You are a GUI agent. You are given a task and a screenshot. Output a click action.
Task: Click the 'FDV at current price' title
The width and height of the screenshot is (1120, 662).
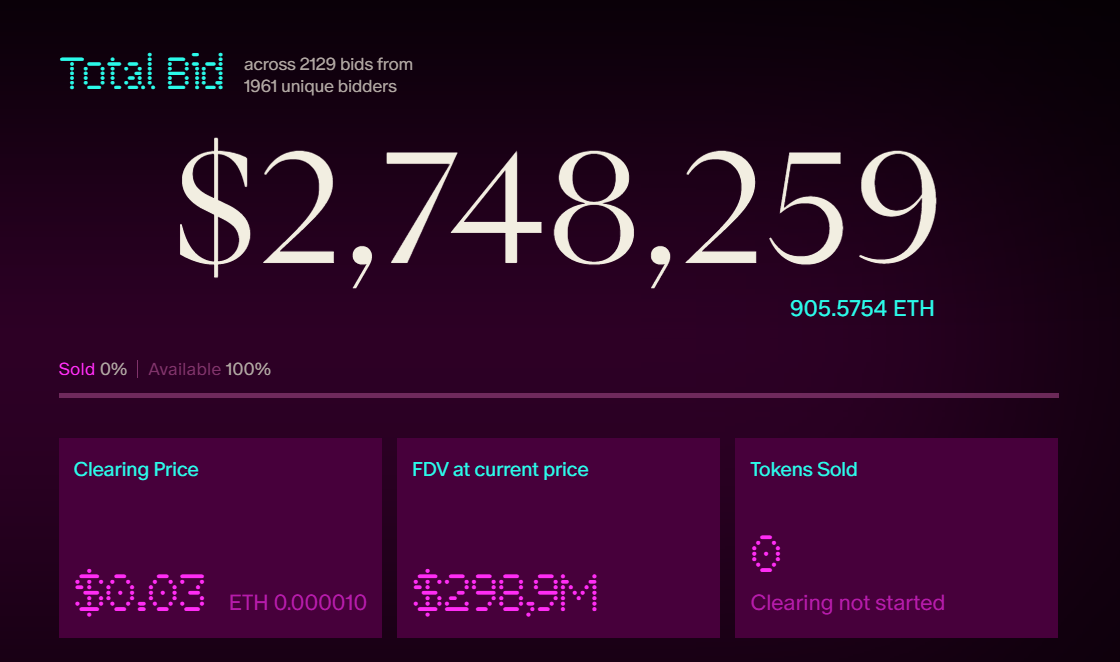(x=500, y=469)
